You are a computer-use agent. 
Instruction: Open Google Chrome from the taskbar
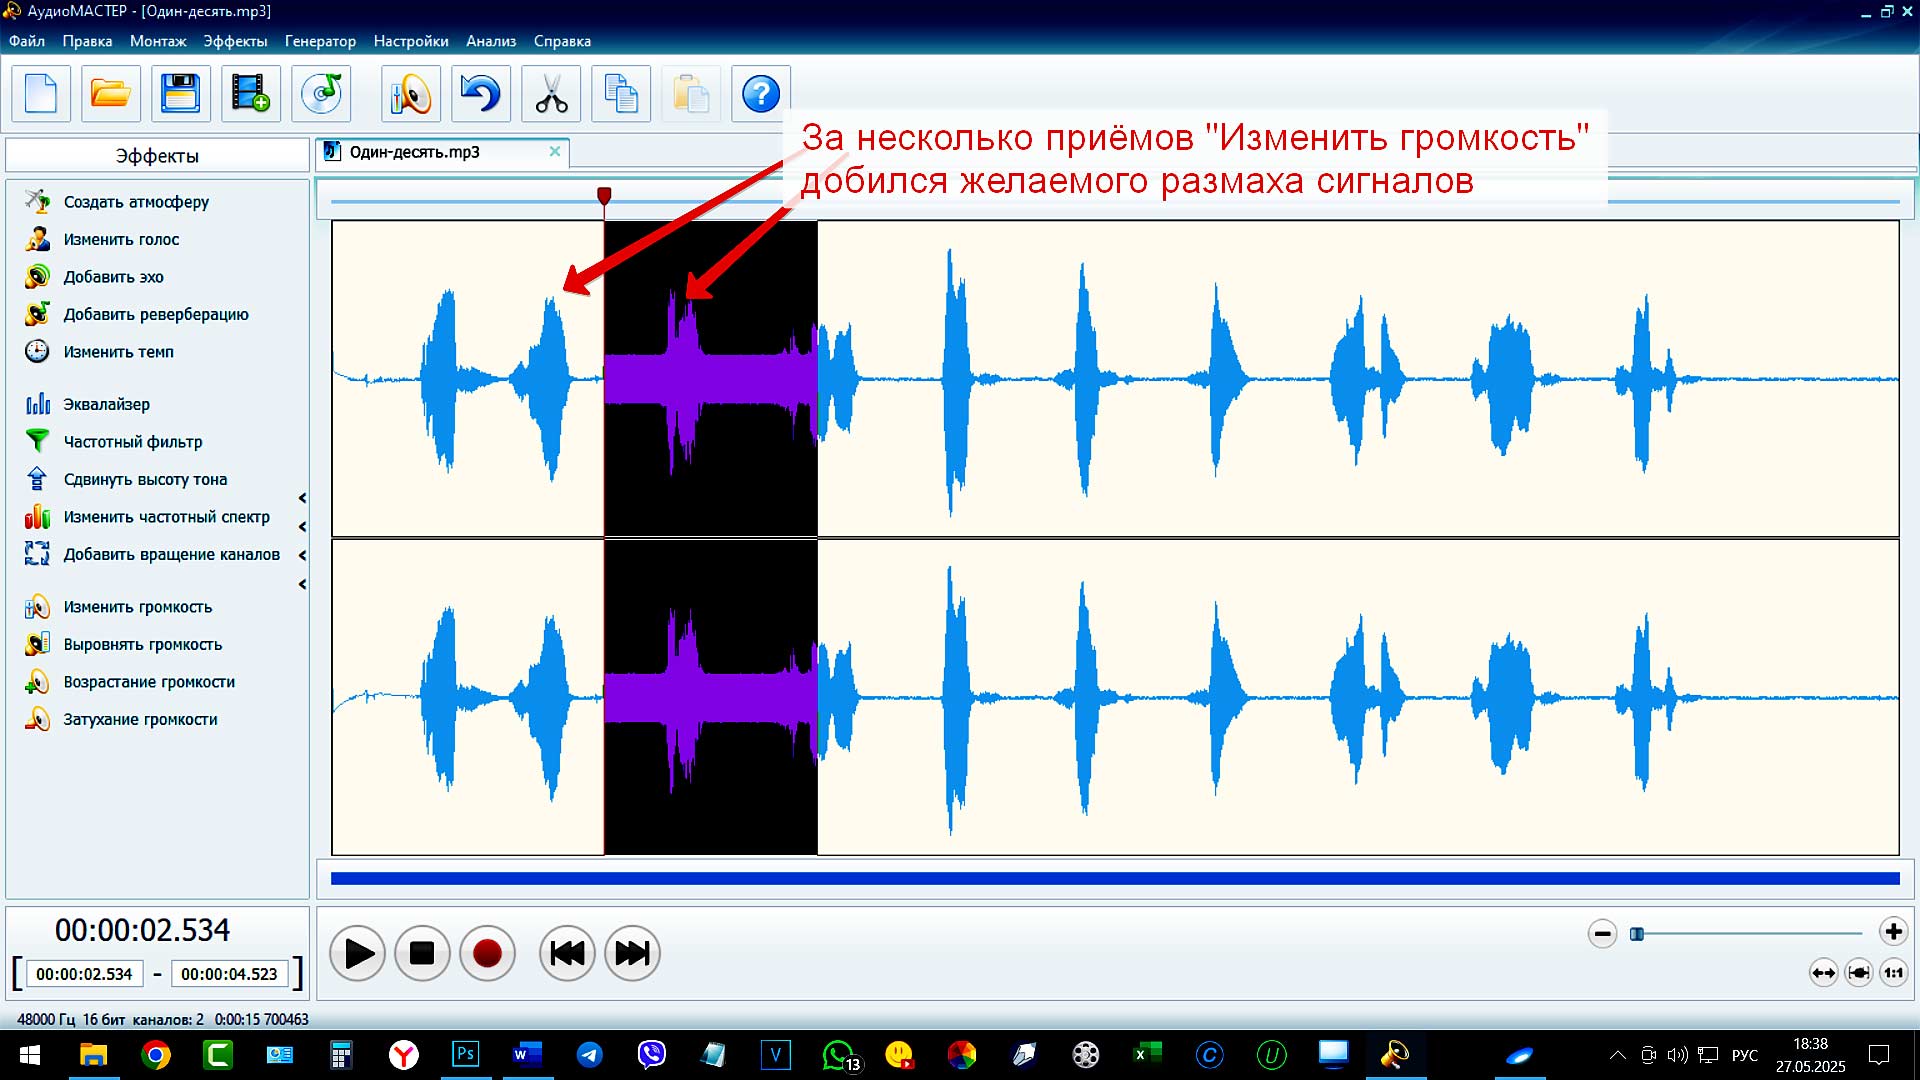coord(156,1055)
